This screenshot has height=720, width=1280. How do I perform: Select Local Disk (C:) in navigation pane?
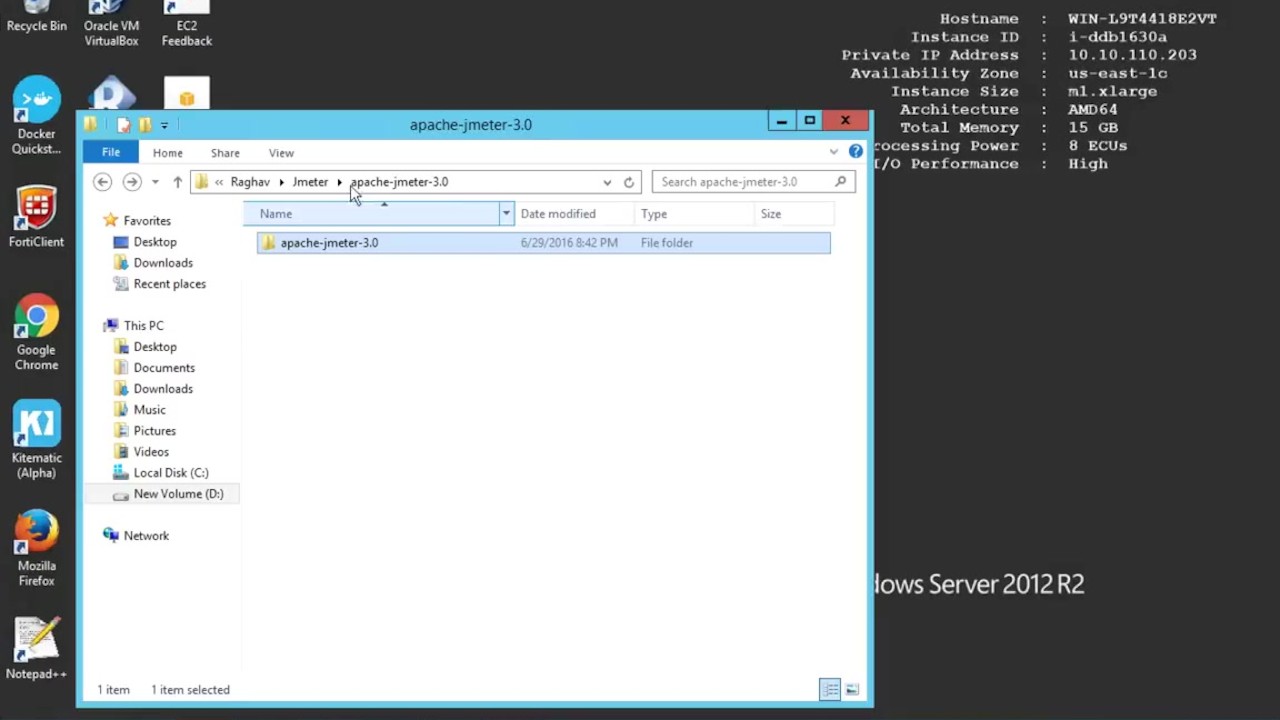coord(171,473)
